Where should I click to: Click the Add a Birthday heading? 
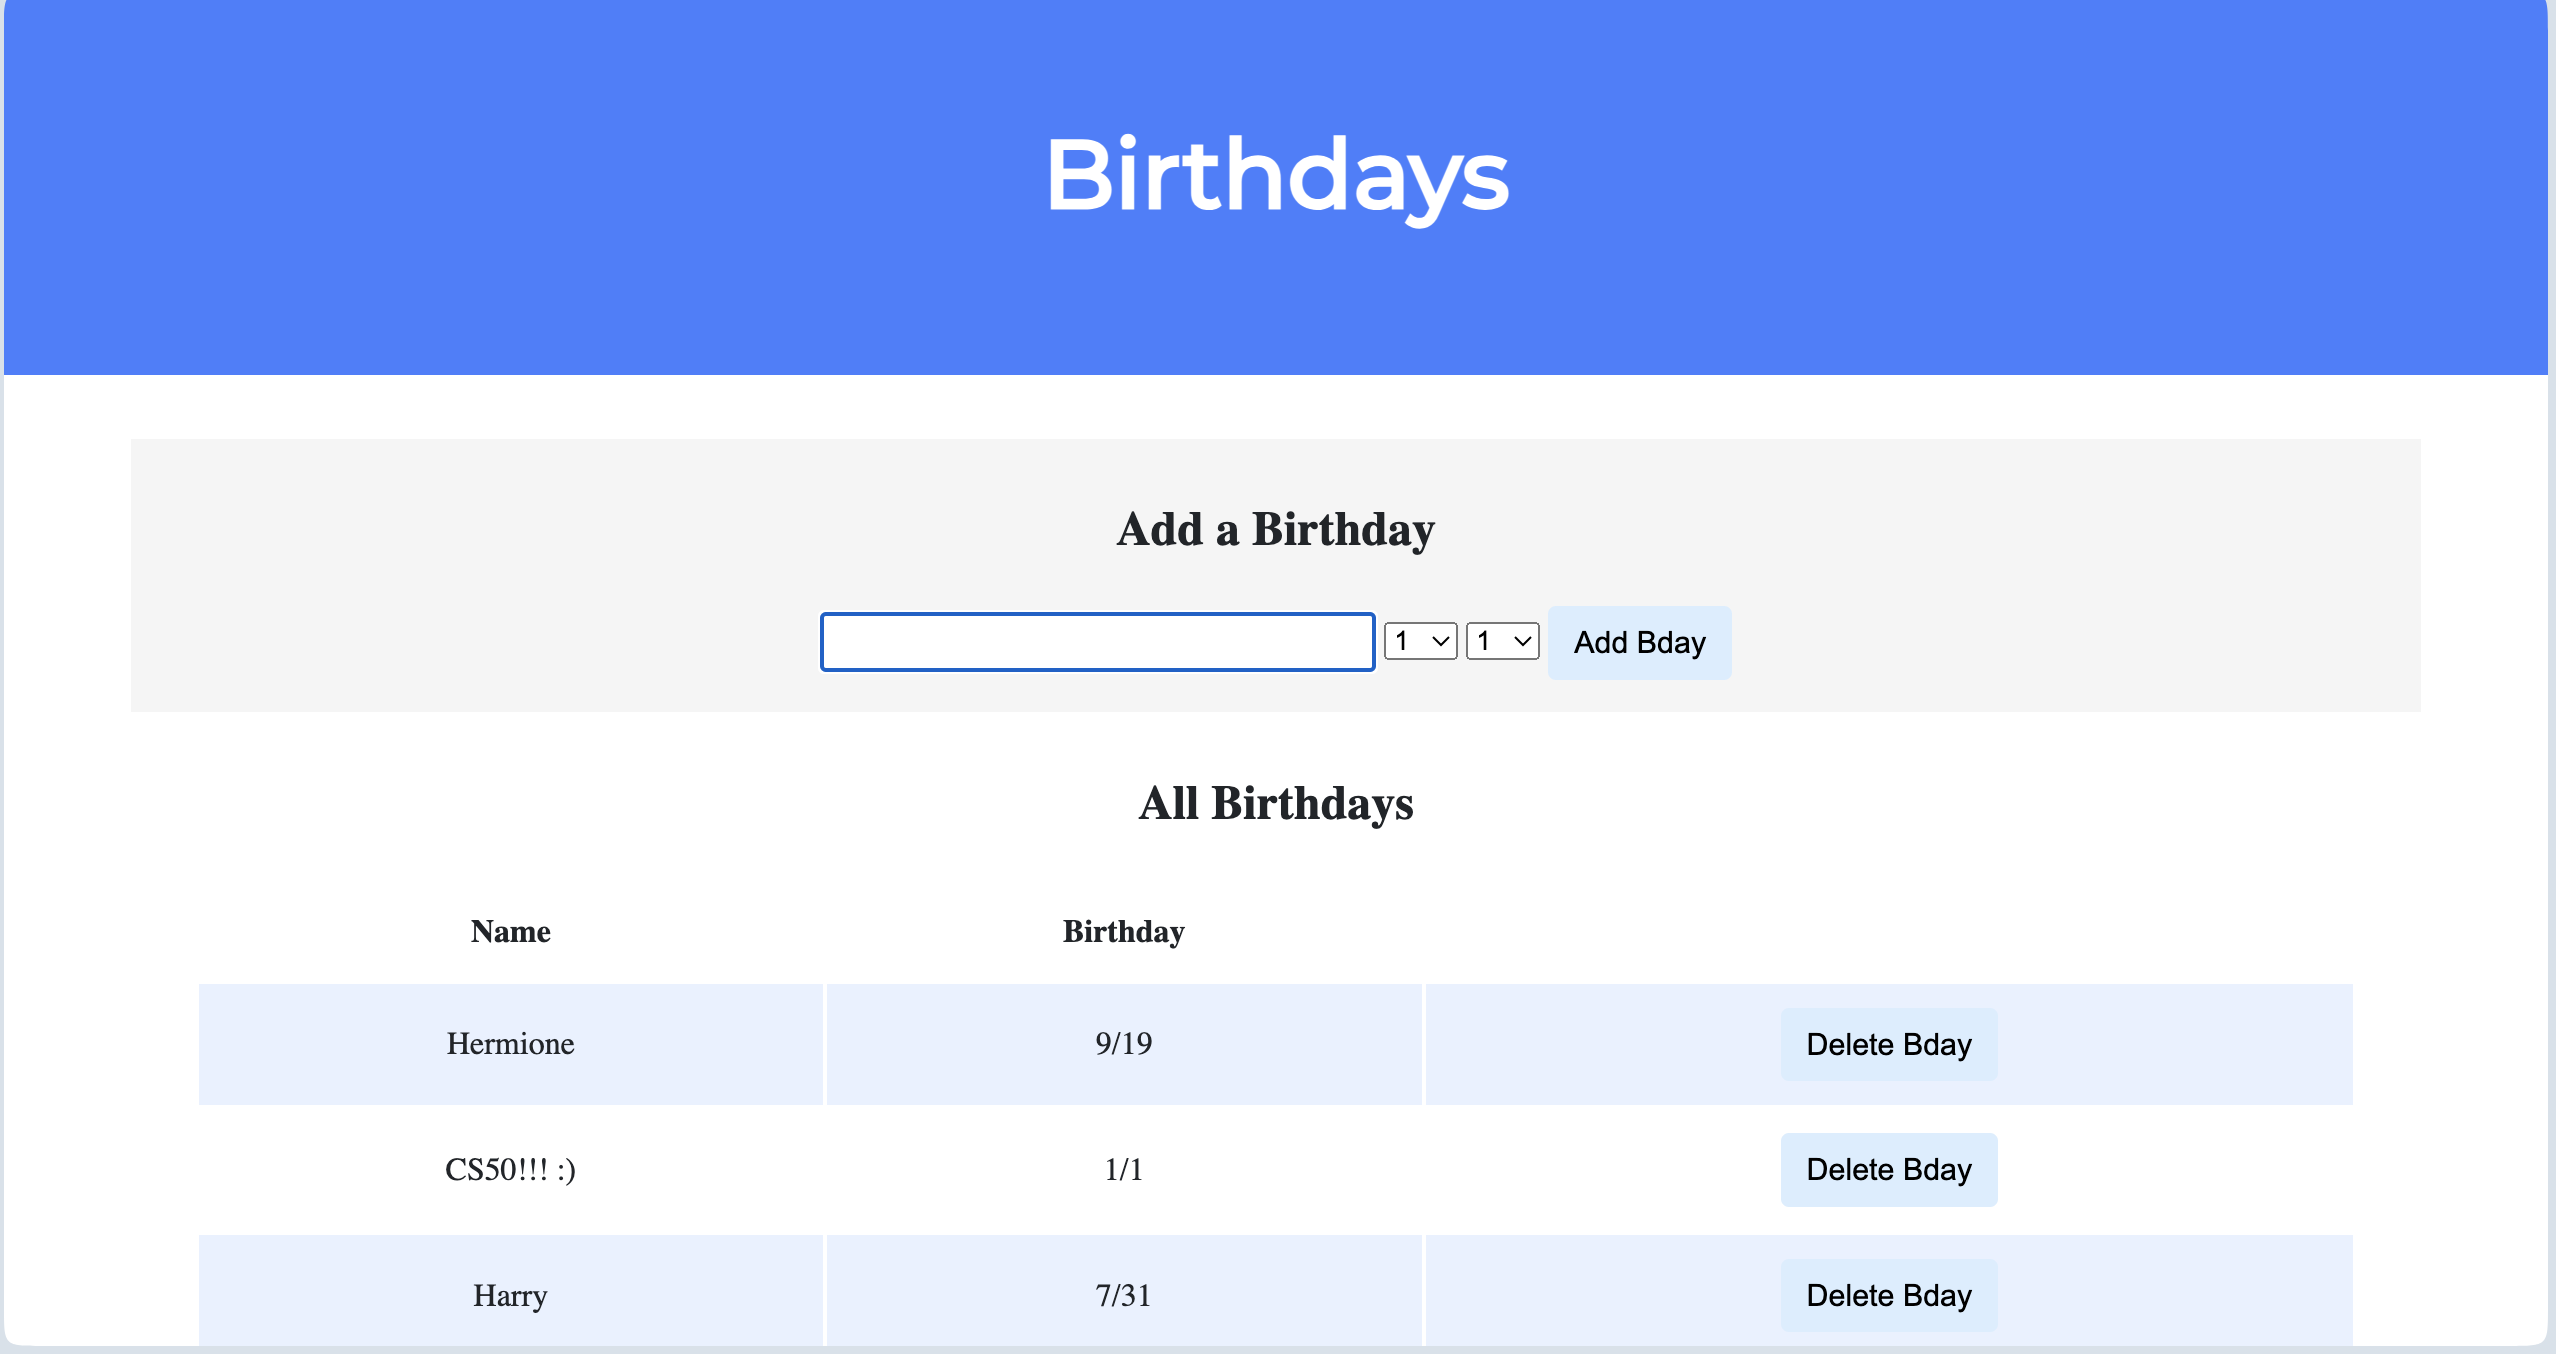[1276, 530]
